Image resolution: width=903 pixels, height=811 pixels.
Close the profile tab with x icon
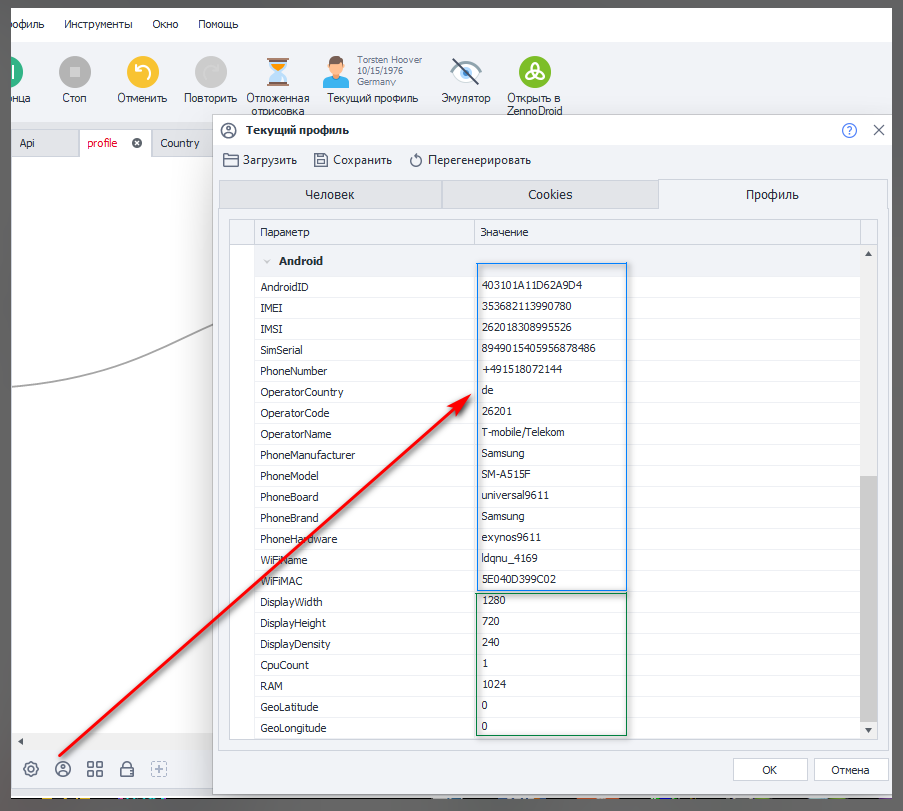[136, 143]
